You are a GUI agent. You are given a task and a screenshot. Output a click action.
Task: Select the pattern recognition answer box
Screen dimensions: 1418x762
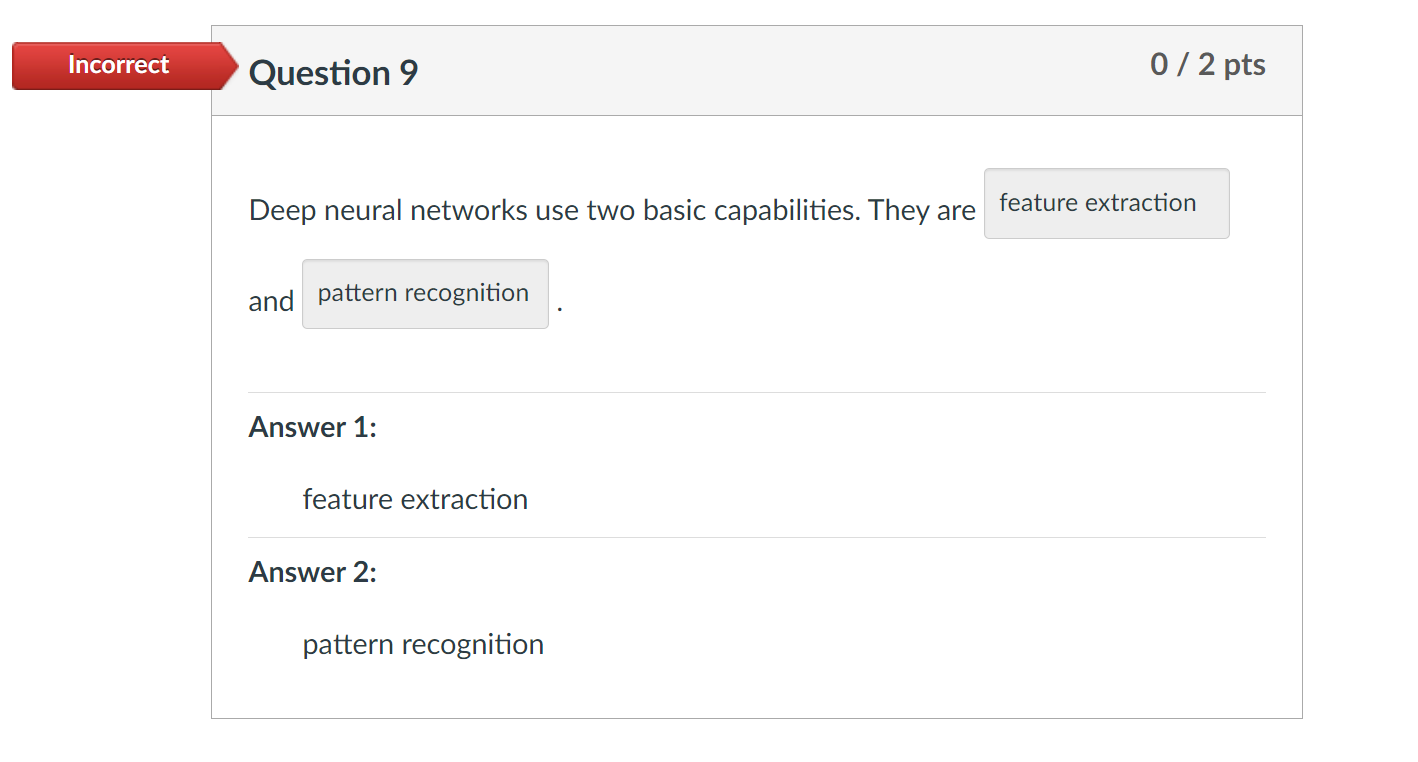(424, 293)
